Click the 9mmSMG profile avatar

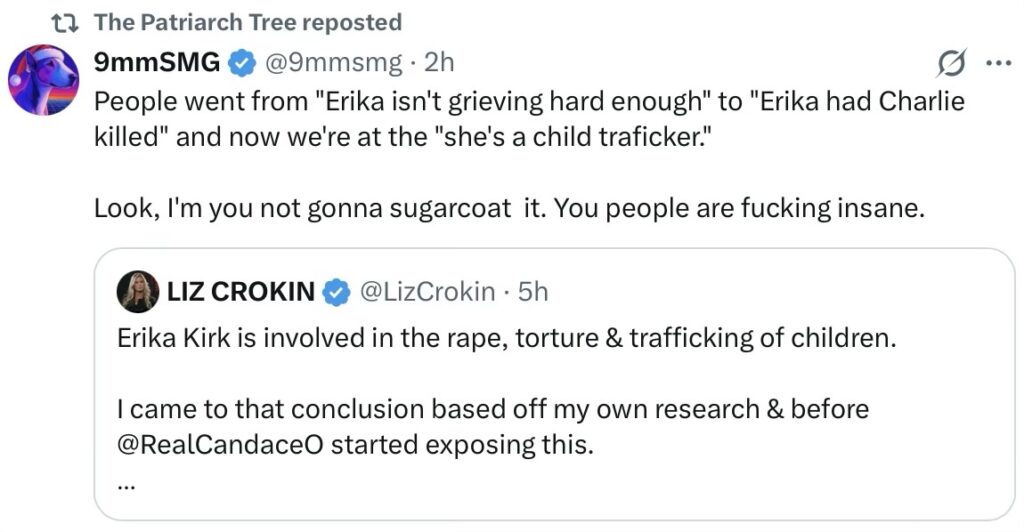point(43,80)
